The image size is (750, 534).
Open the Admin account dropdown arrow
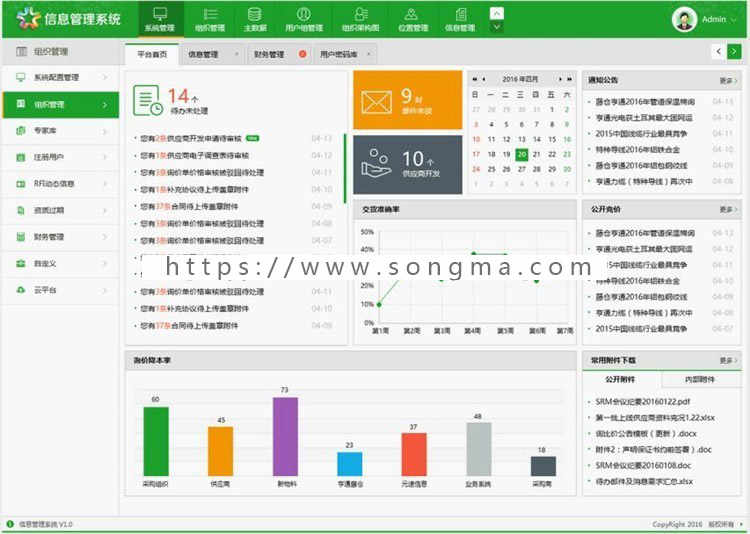click(x=734, y=20)
